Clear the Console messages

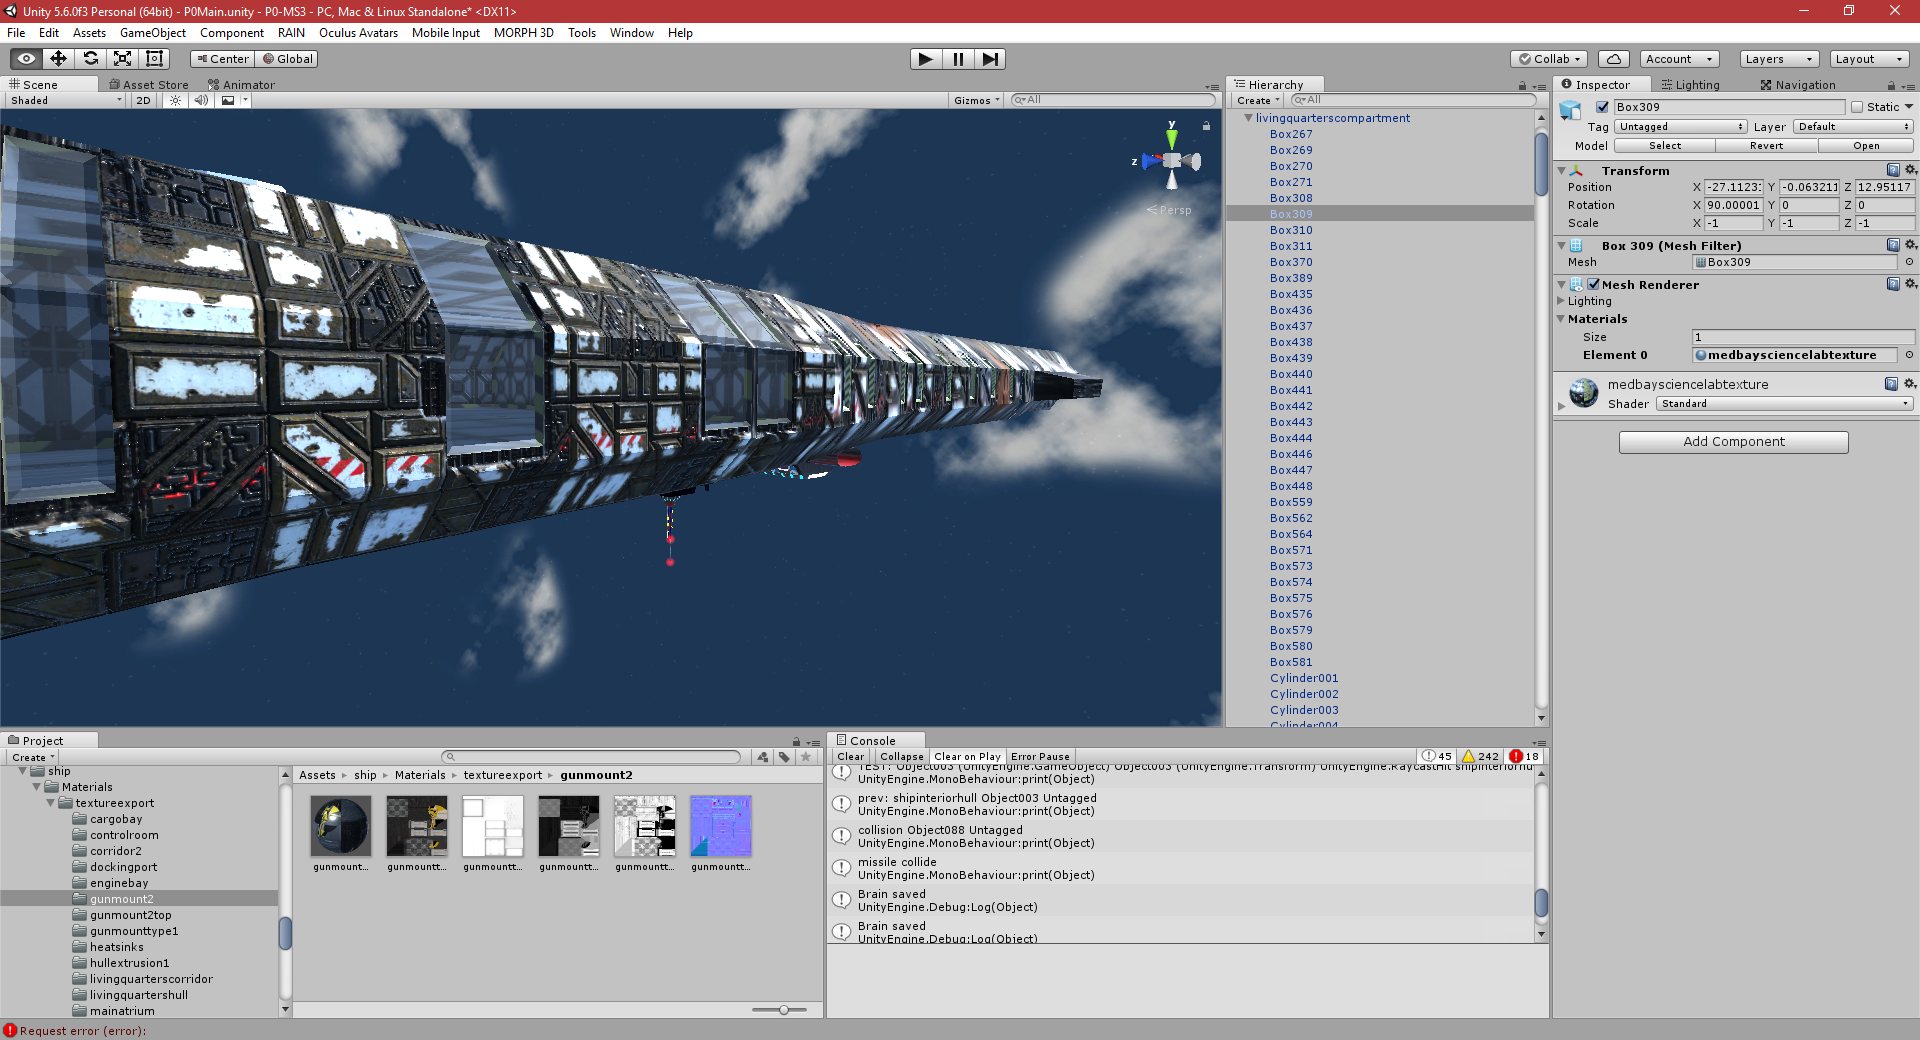[849, 756]
